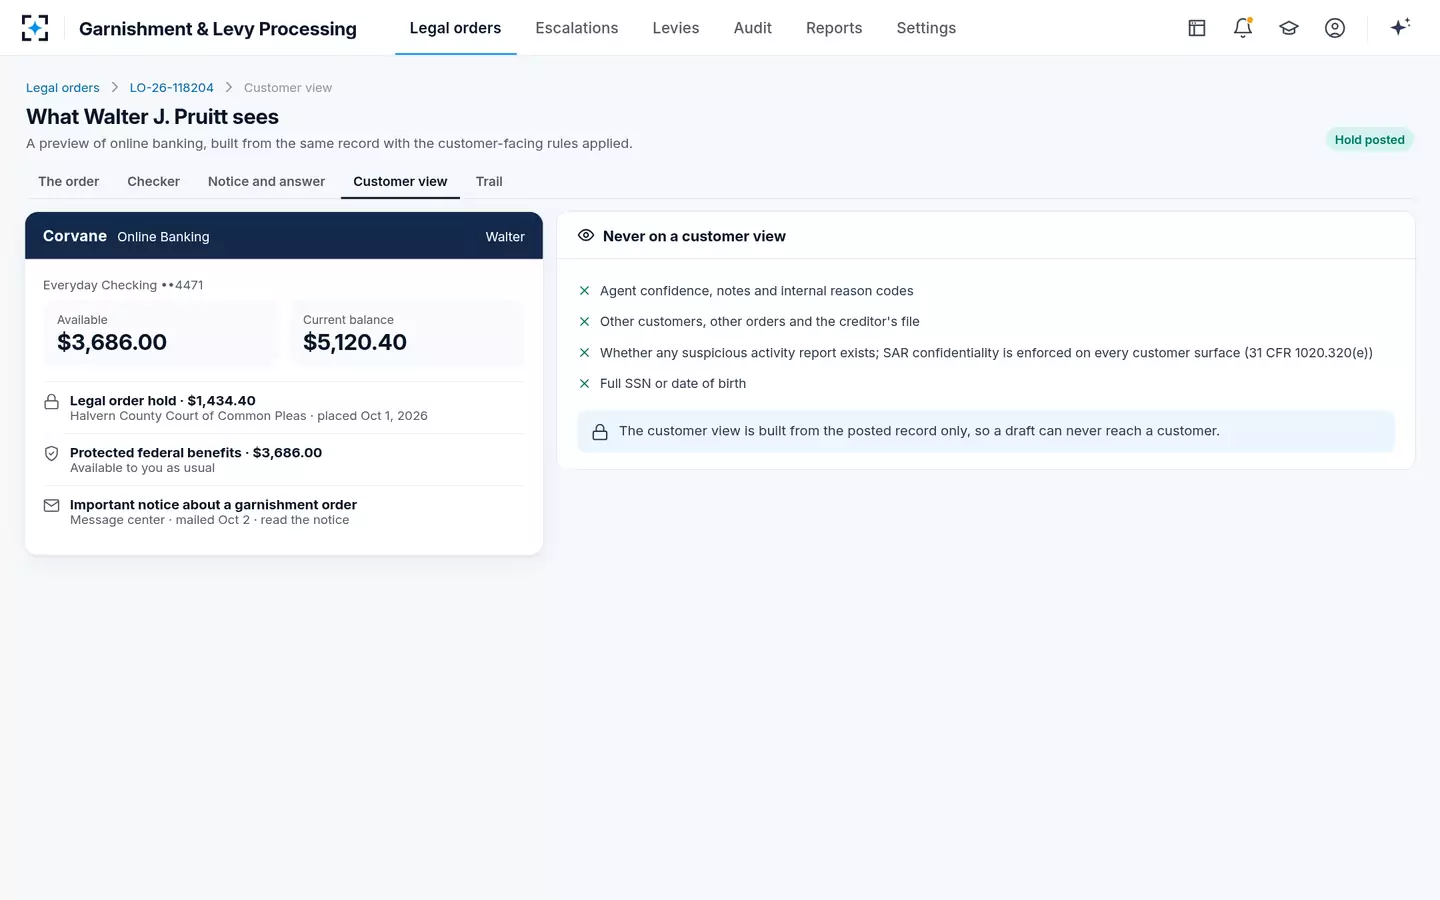Click the Current balance $5,120.40 card
1440x900 pixels.
pos(406,333)
